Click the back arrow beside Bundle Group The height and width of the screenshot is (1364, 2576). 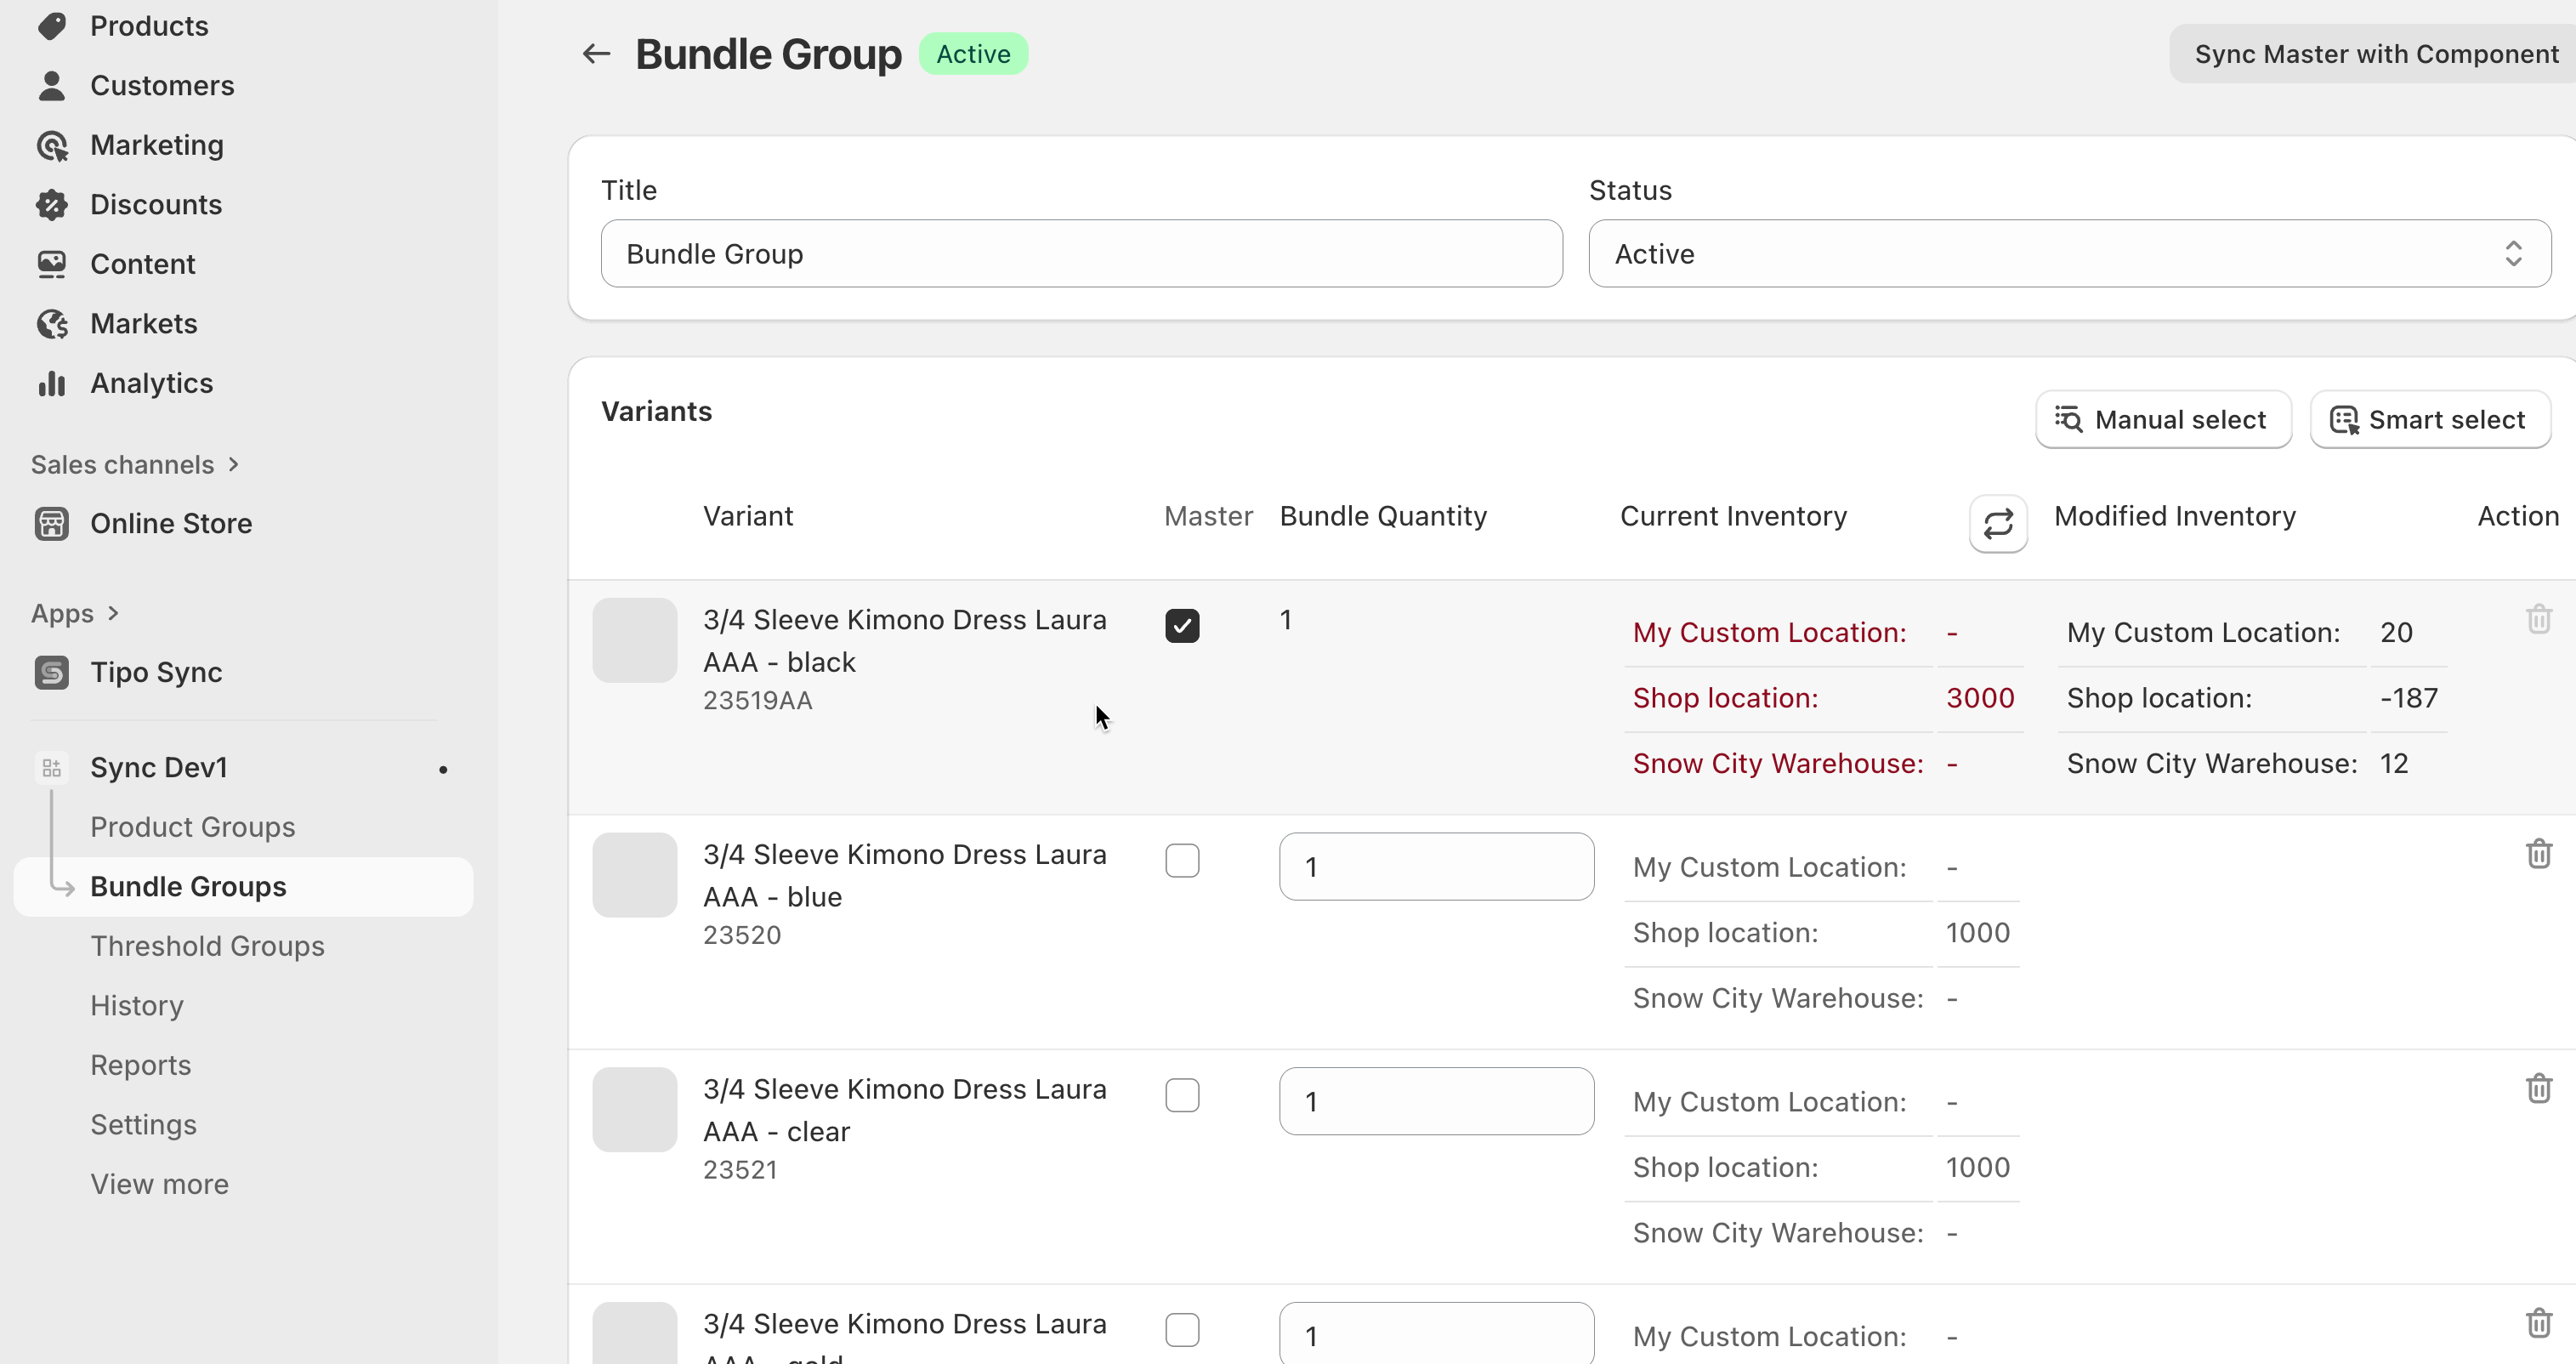point(596,54)
